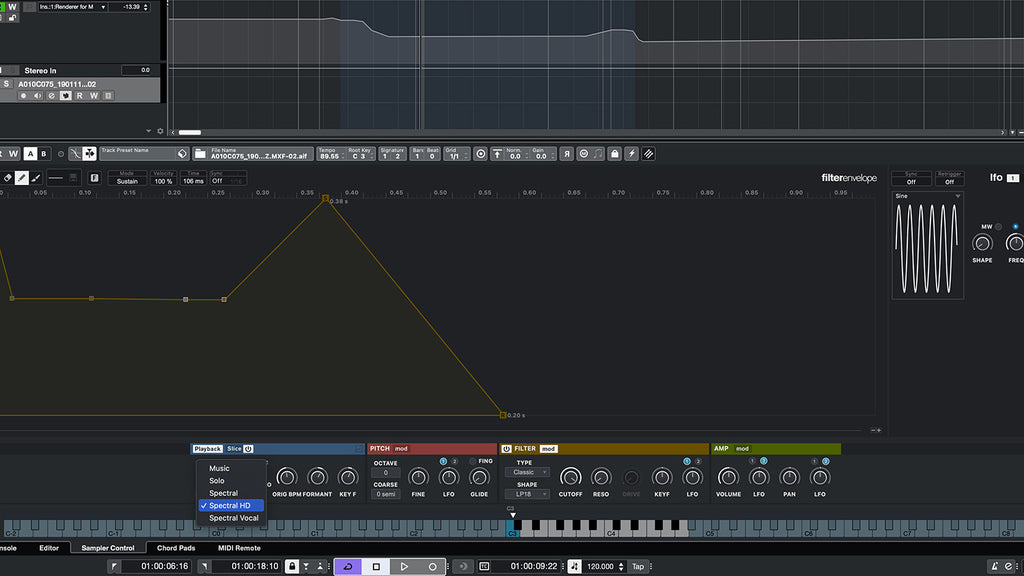
Task: Open the filter SHAPE LP18 dropdown
Action: (526, 494)
